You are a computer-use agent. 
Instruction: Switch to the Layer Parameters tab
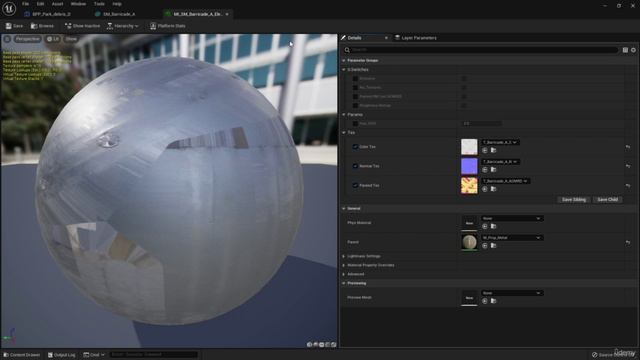pos(416,38)
